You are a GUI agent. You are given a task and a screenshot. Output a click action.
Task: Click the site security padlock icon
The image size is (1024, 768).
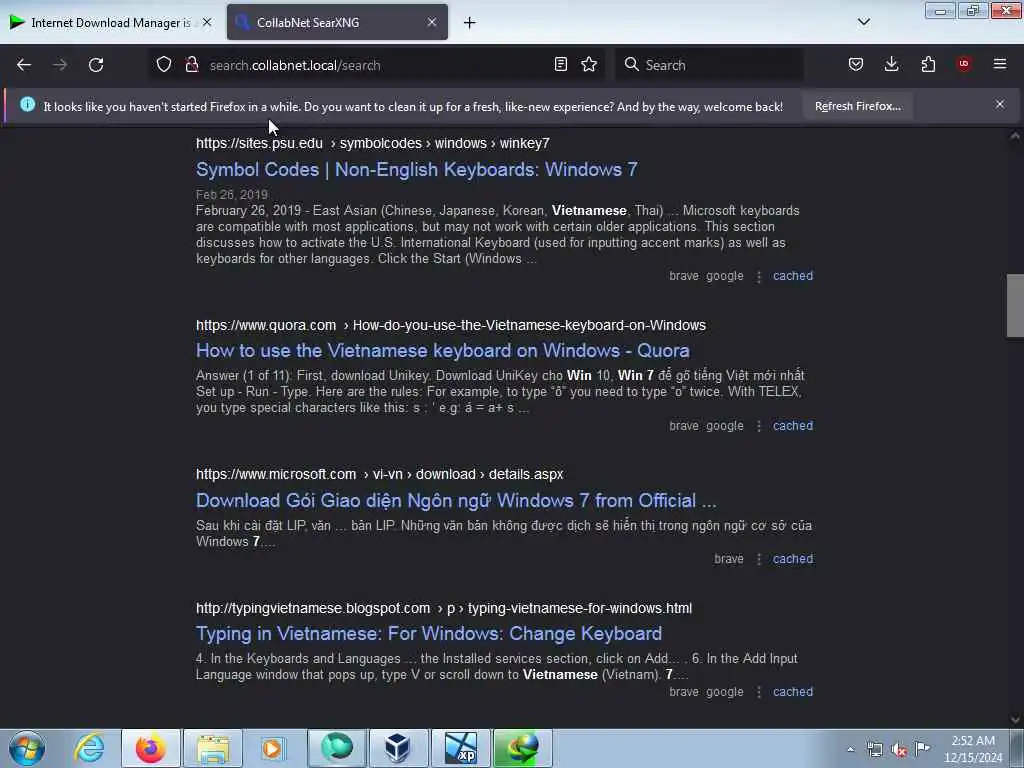pos(192,65)
